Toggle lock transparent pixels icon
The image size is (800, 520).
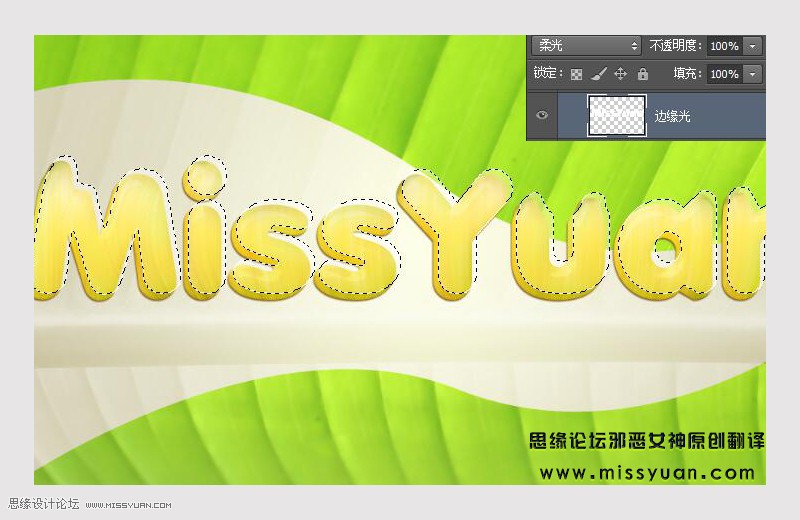577,75
